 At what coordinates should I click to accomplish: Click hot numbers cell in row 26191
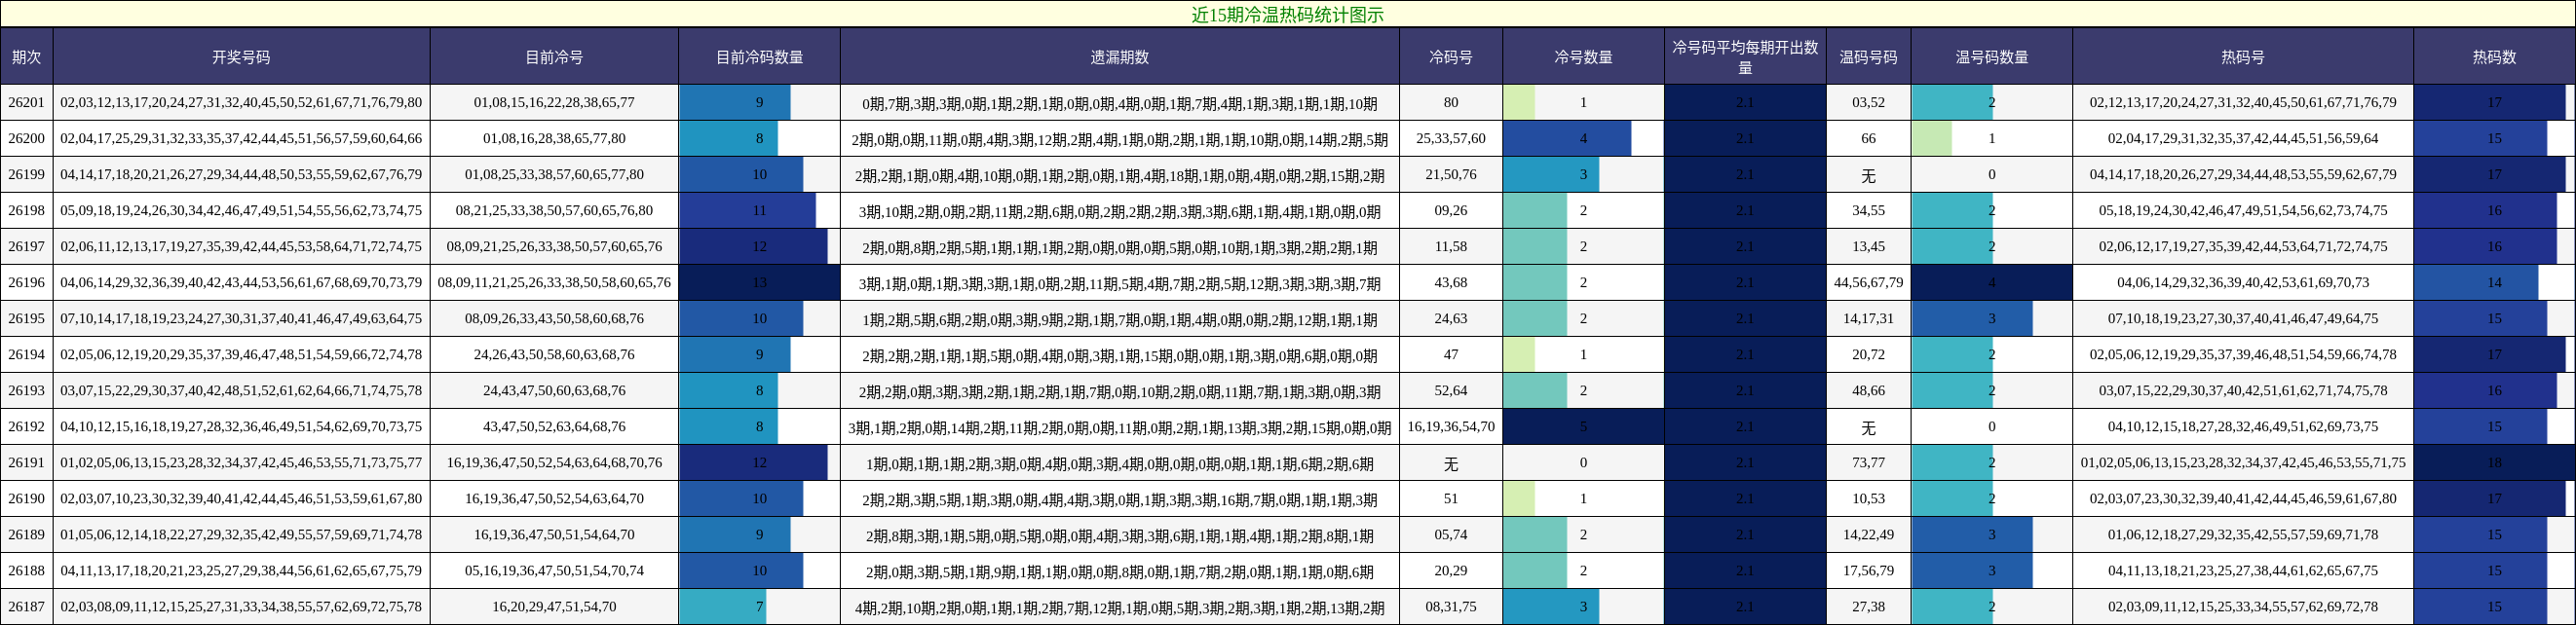(2243, 462)
